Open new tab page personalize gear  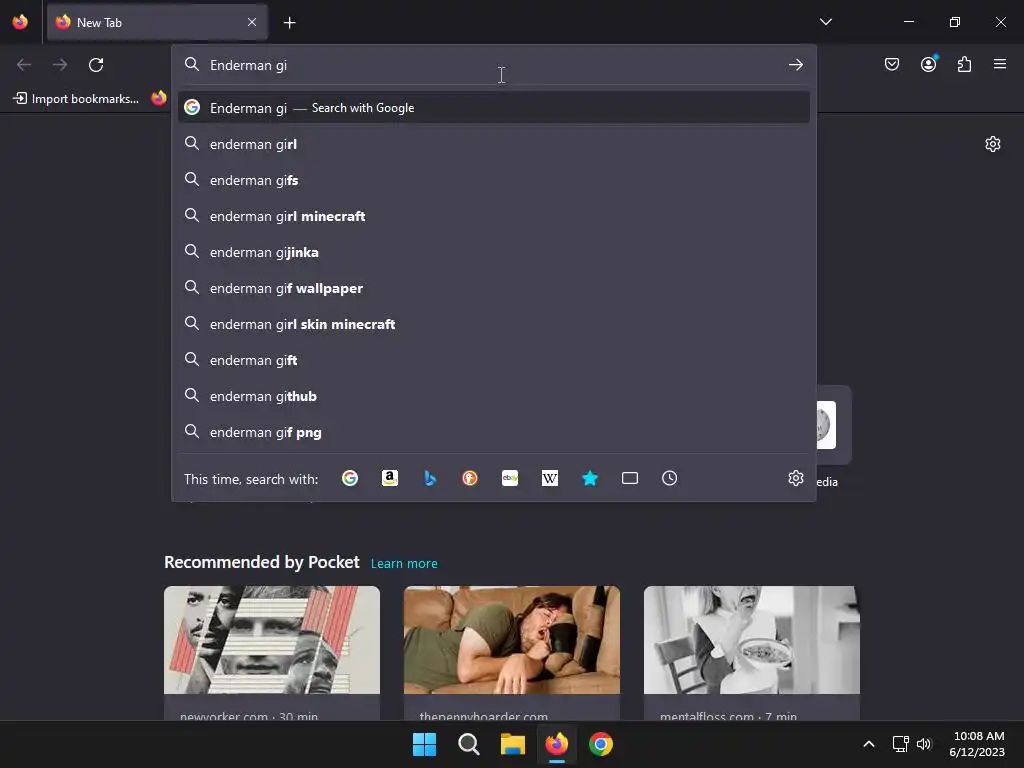[993, 144]
